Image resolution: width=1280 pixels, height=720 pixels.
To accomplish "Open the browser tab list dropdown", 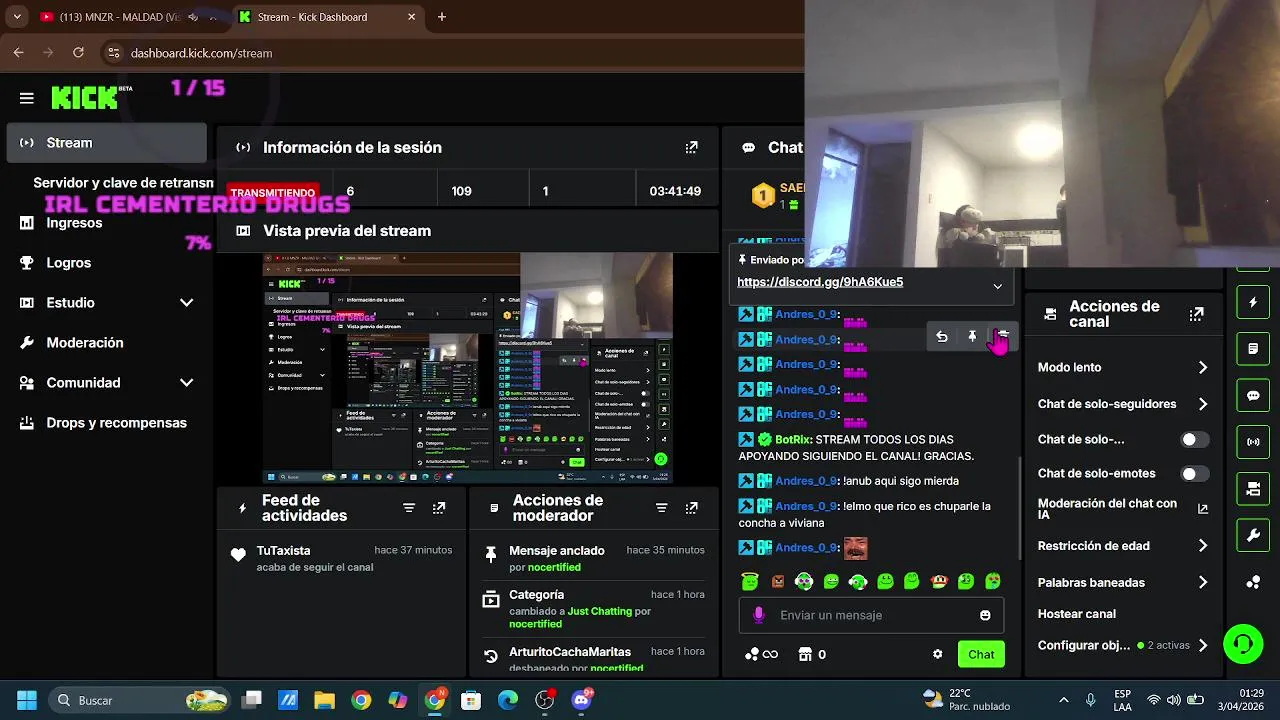I will 16,17.
